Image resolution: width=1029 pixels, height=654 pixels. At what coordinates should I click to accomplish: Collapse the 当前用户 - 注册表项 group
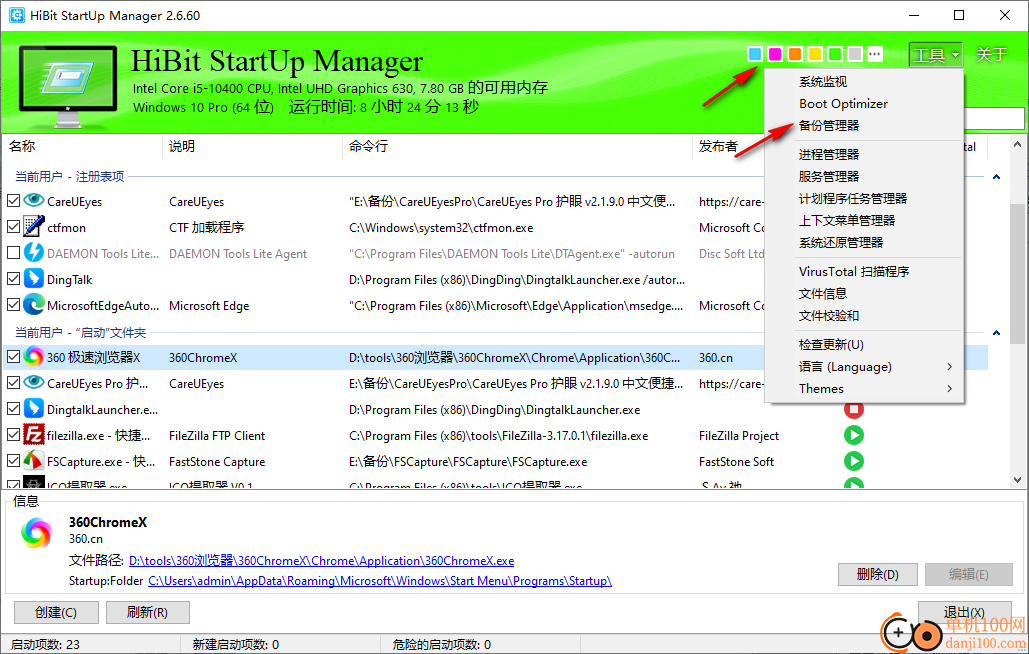point(996,176)
